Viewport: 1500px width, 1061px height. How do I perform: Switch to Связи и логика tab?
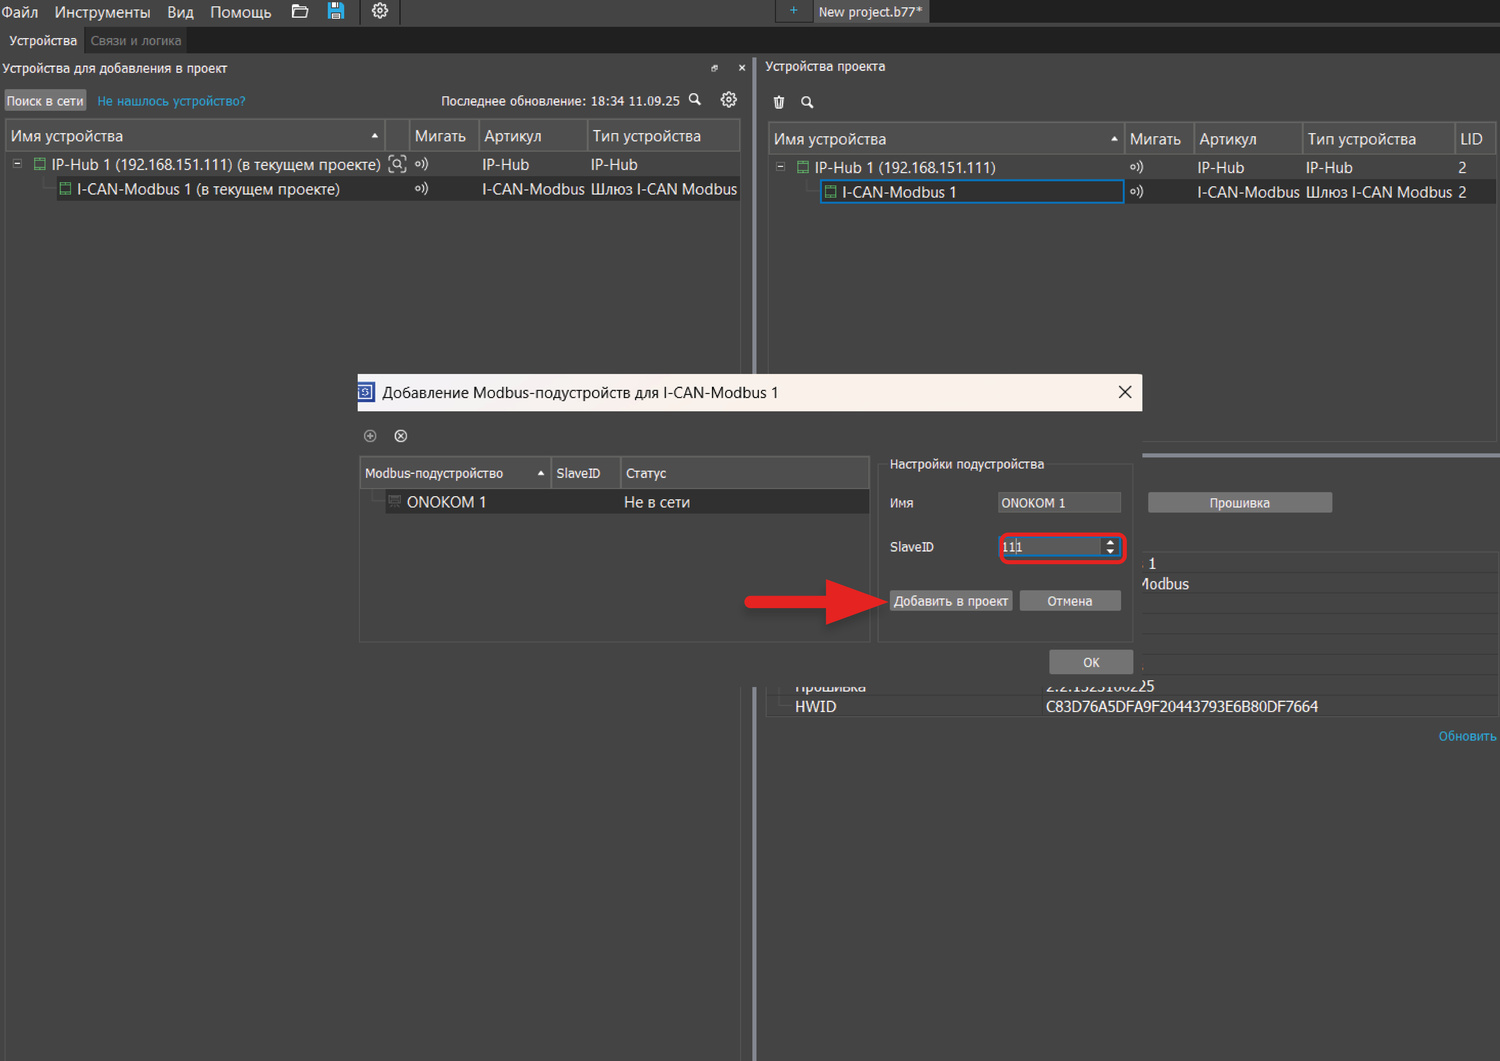click(136, 41)
